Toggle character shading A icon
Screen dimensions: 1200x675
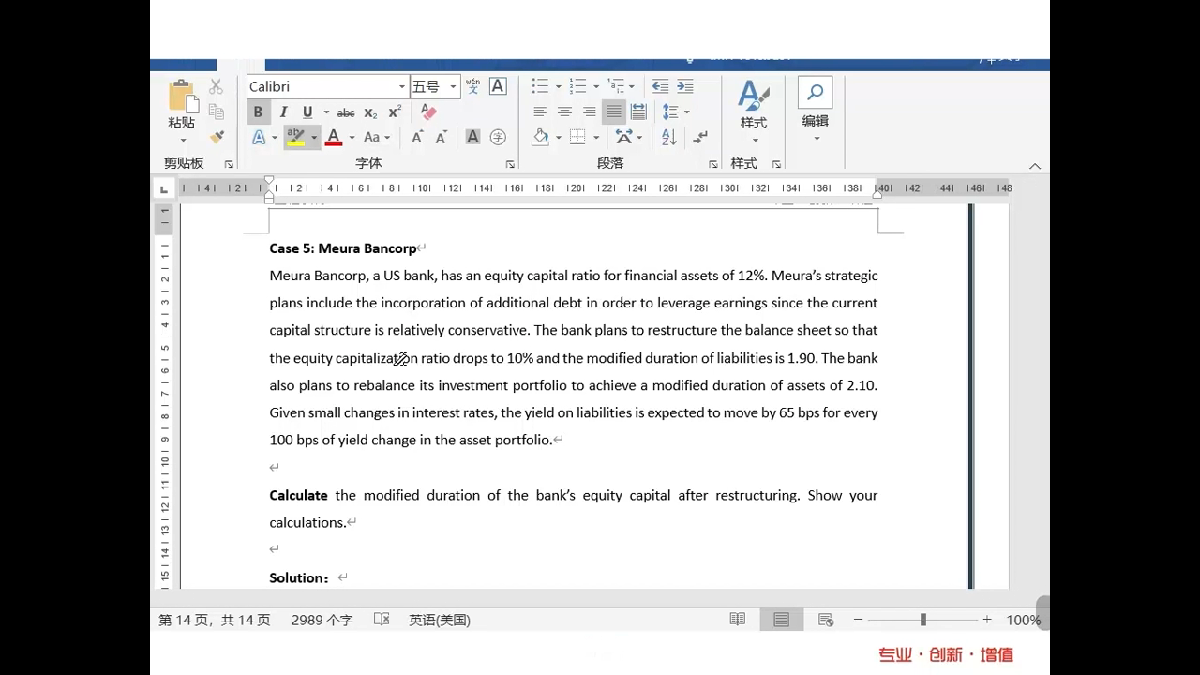(473, 137)
